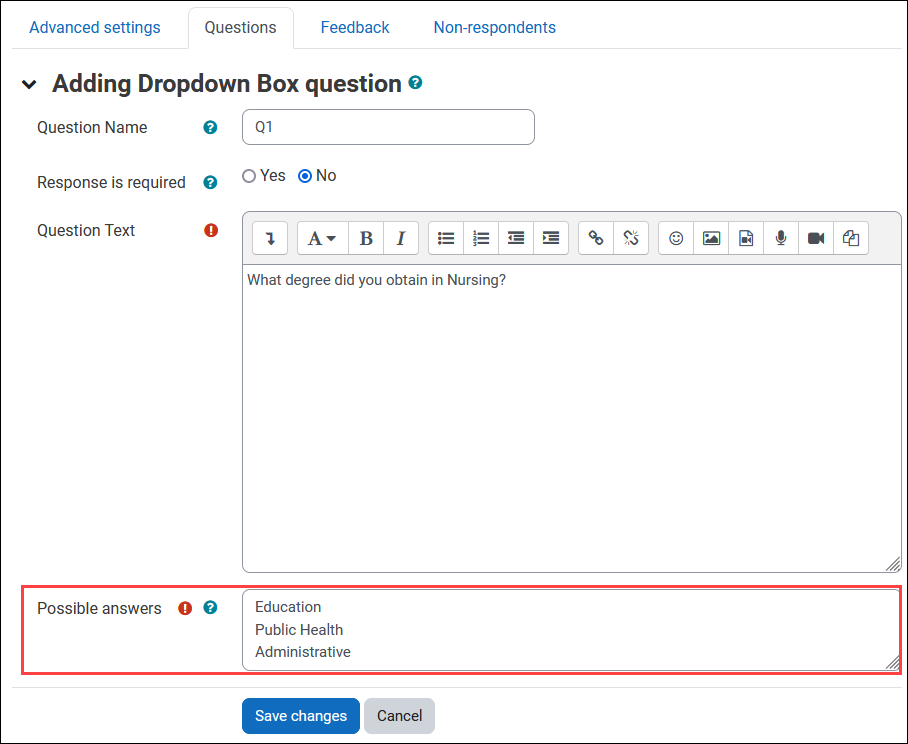Viewport: 908px width, 744px height.
Task: Open the paragraph styles dropdown
Action: coord(321,237)
